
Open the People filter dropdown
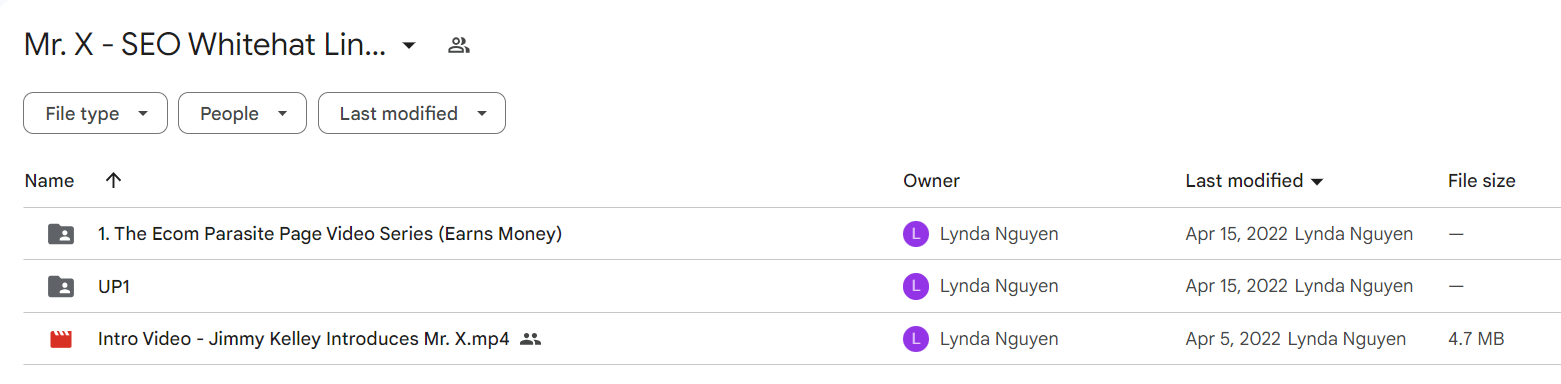[x=241, y=113]
